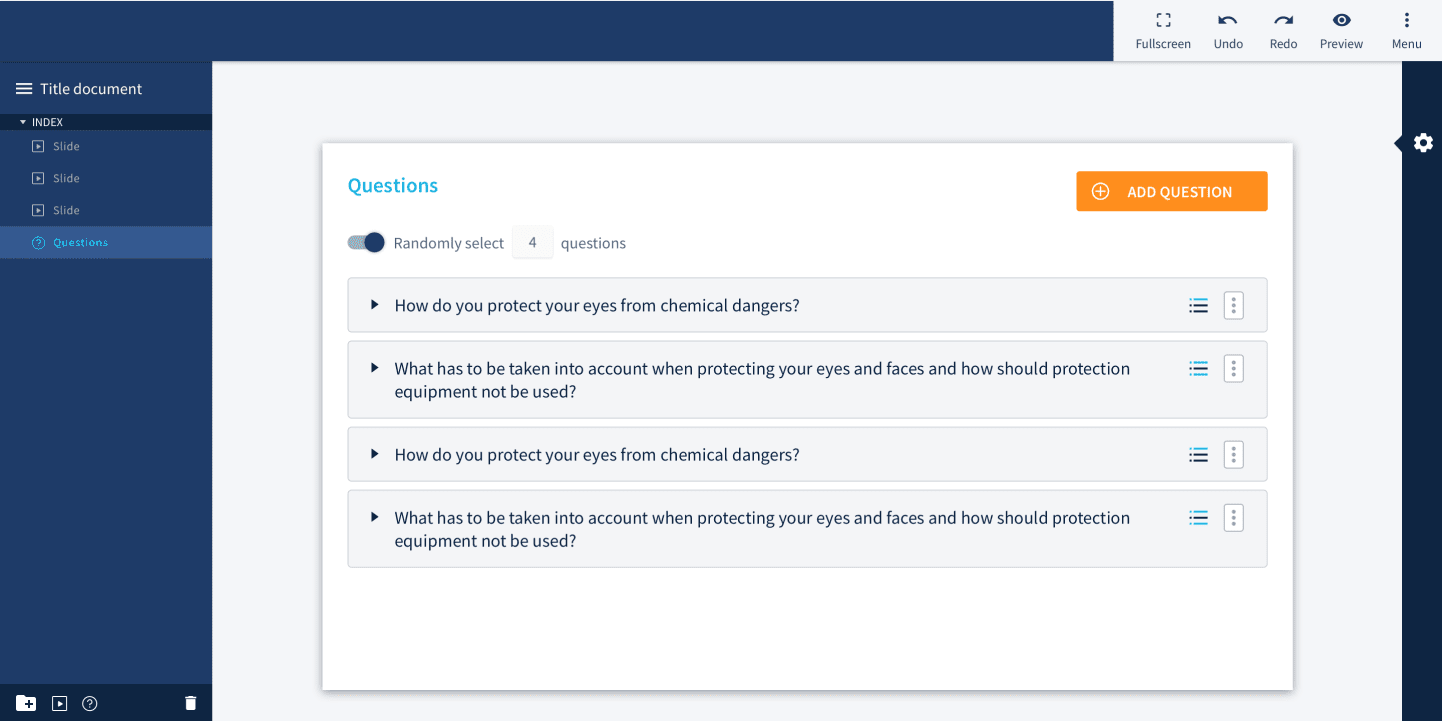Click the add slide icon in bottom bar
1442x721 pixels.
[x=60, y=703]
